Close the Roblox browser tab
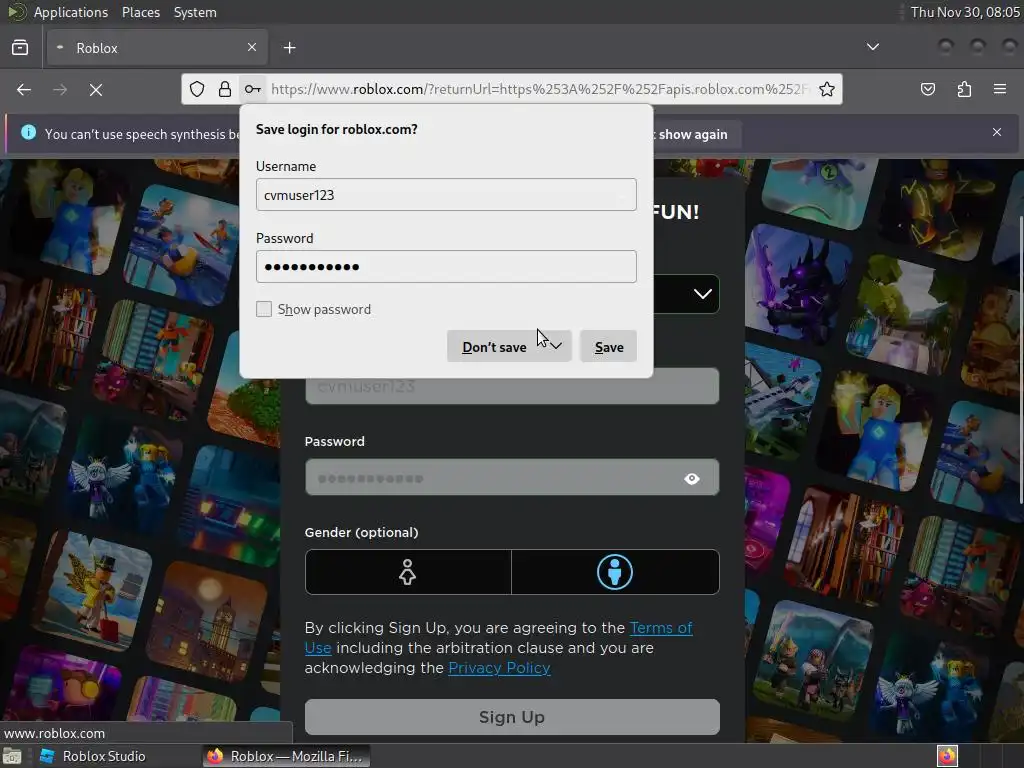Viewport: 1024px width, 768px height. [x=251, y=47]
